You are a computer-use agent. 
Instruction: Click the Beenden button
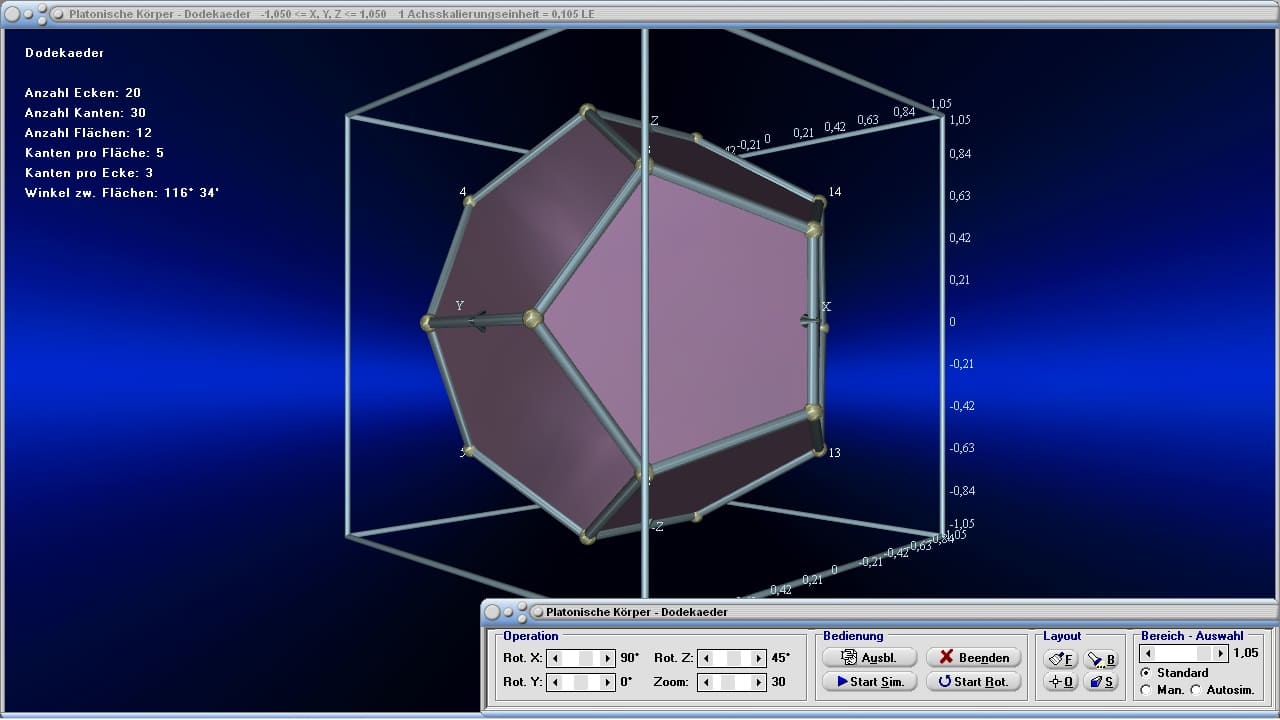point(974,657)
